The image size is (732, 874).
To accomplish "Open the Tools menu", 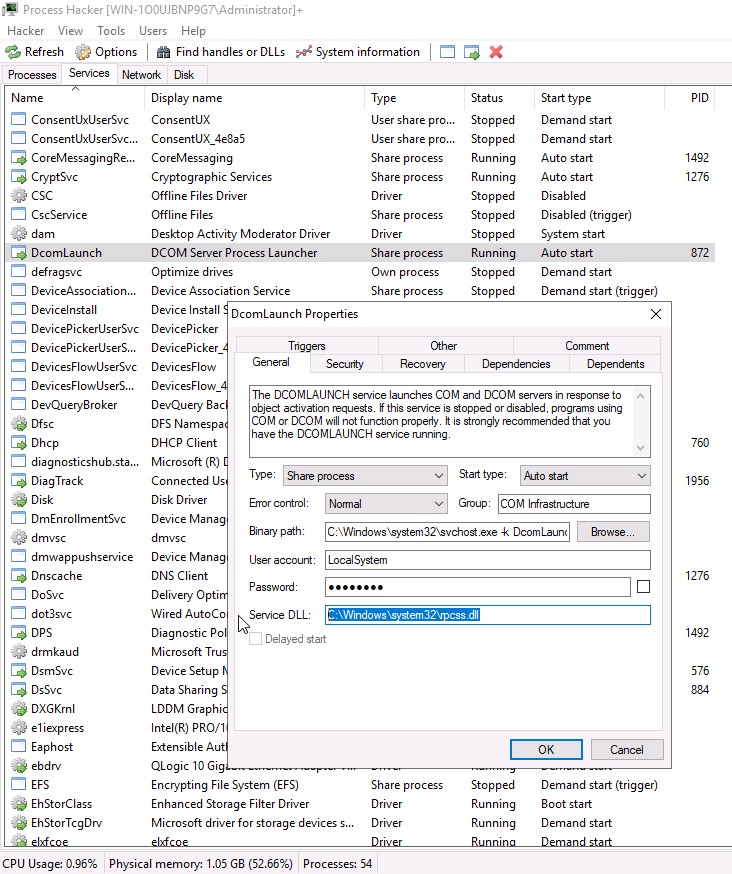I will (111, 31).
